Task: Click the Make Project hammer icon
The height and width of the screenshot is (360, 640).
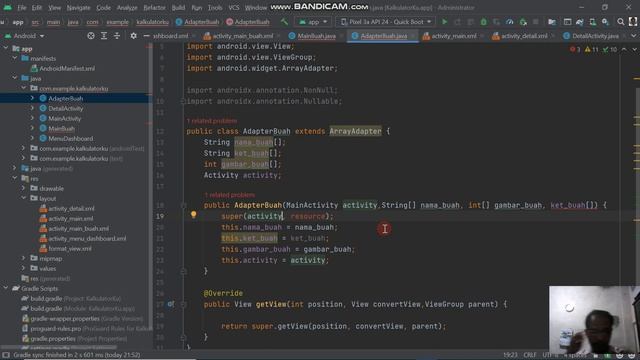Action: point(284,22)
